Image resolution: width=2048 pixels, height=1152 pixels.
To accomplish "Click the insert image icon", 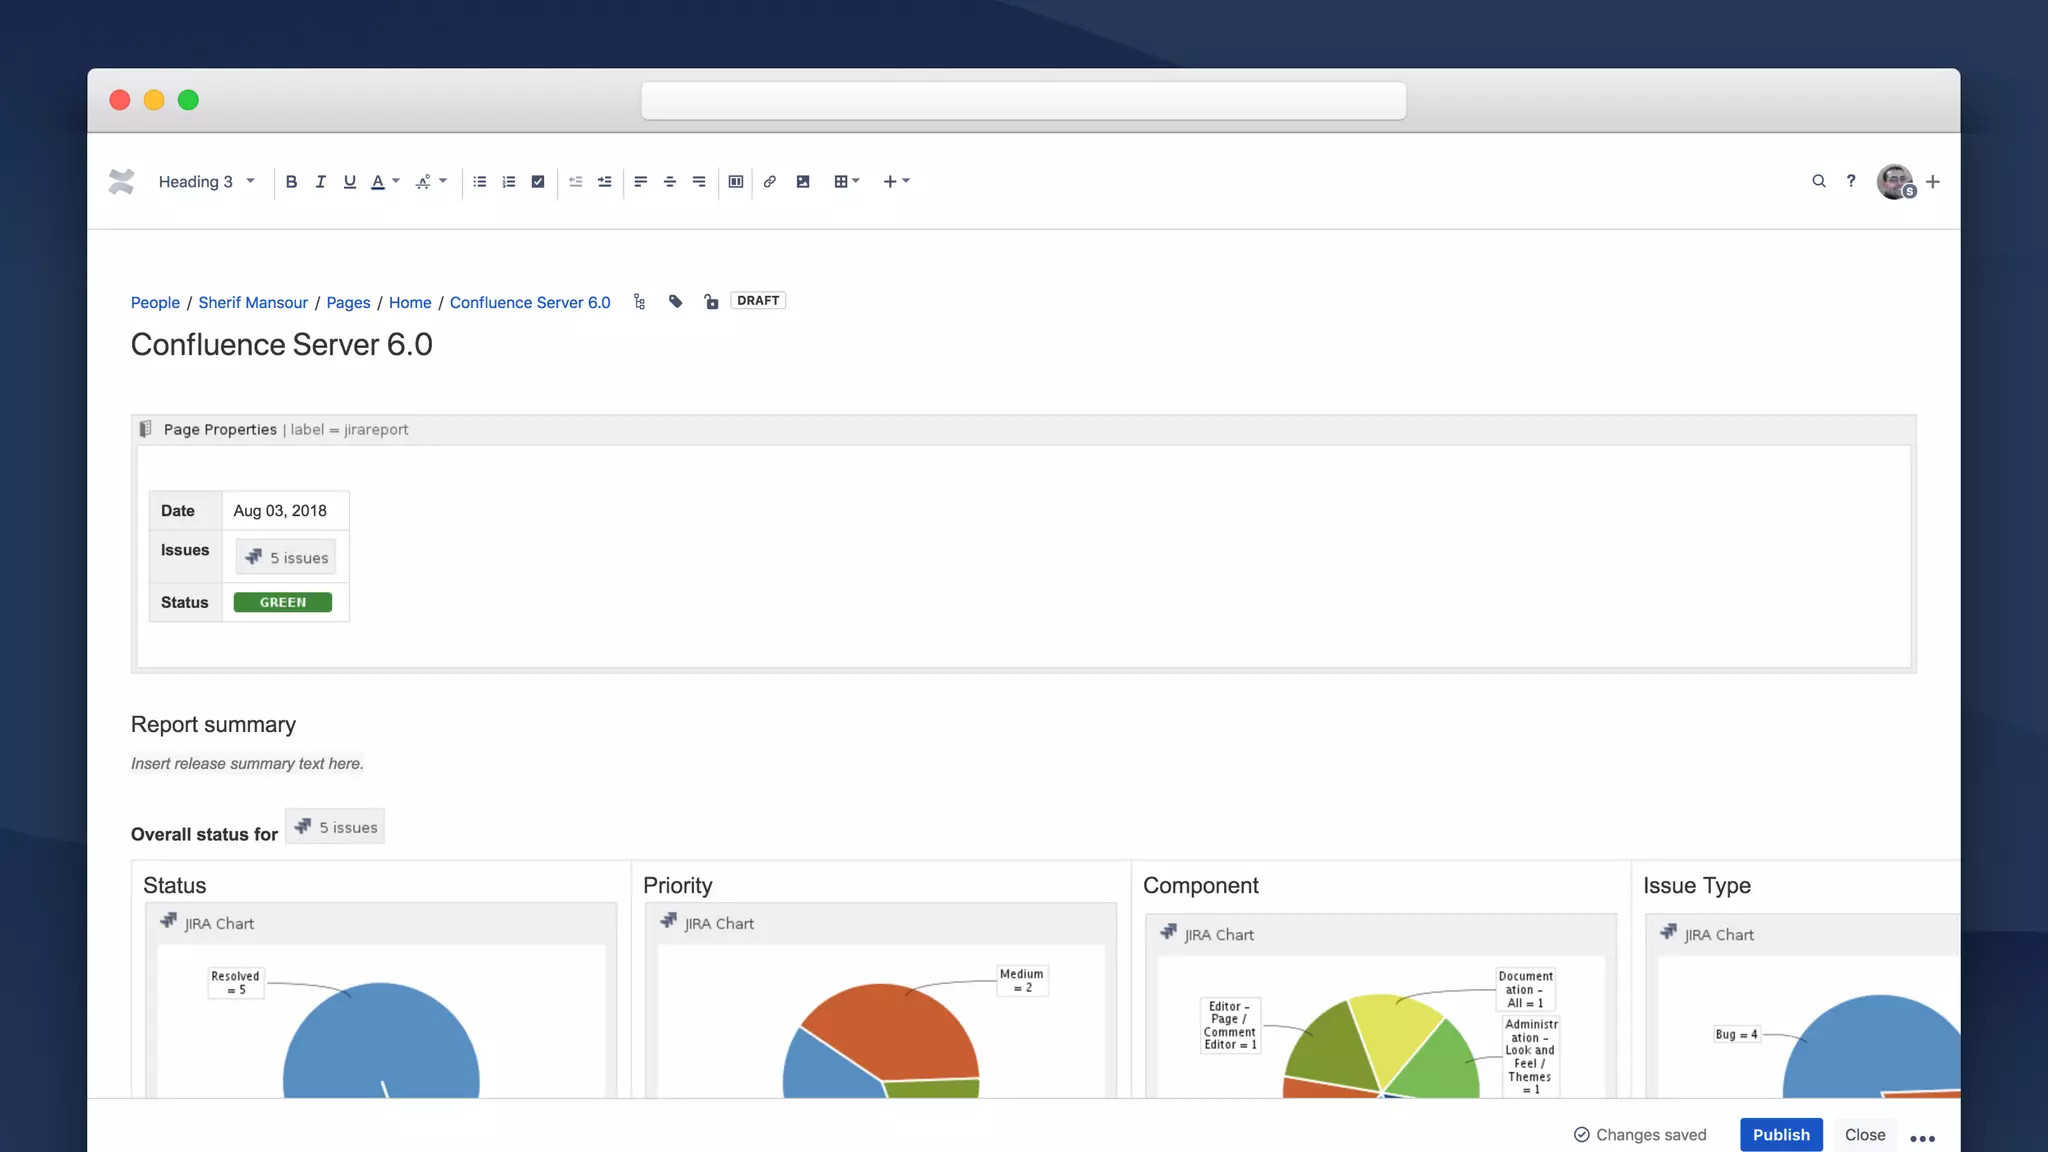I will pyautogui.click(x=802, y=181).
